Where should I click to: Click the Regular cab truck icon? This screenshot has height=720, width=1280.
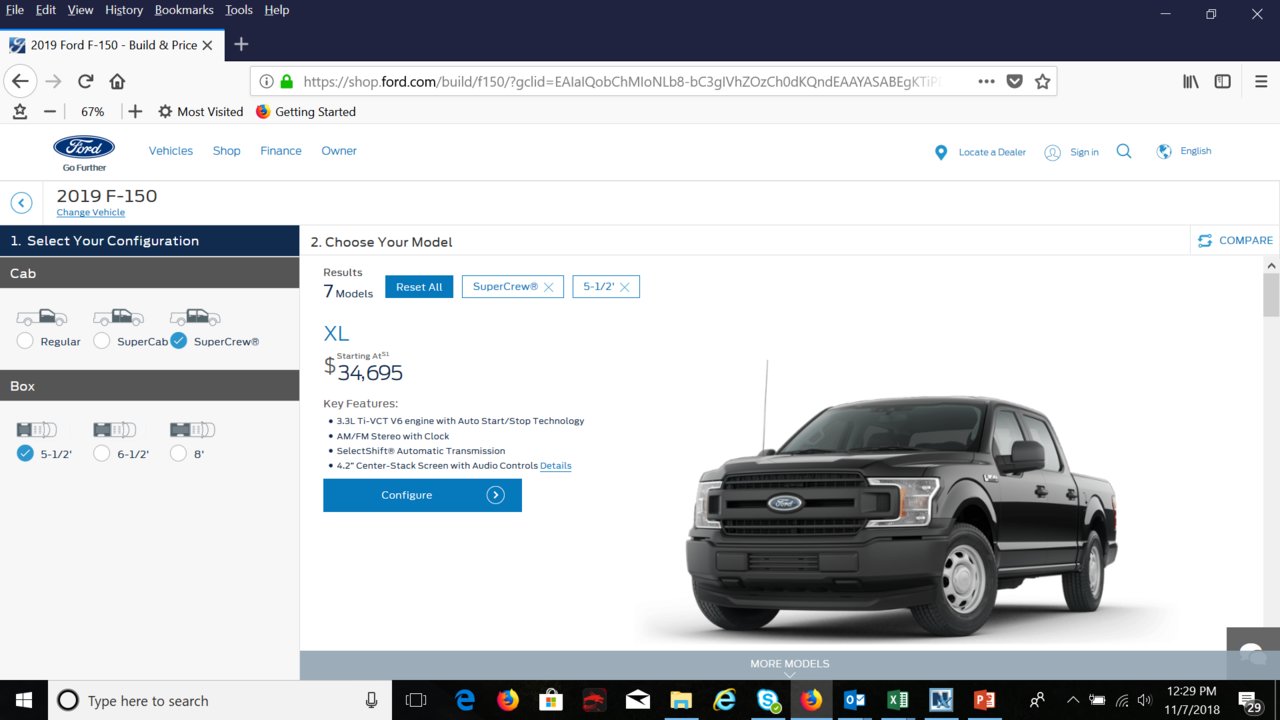[x=42, y=317]
